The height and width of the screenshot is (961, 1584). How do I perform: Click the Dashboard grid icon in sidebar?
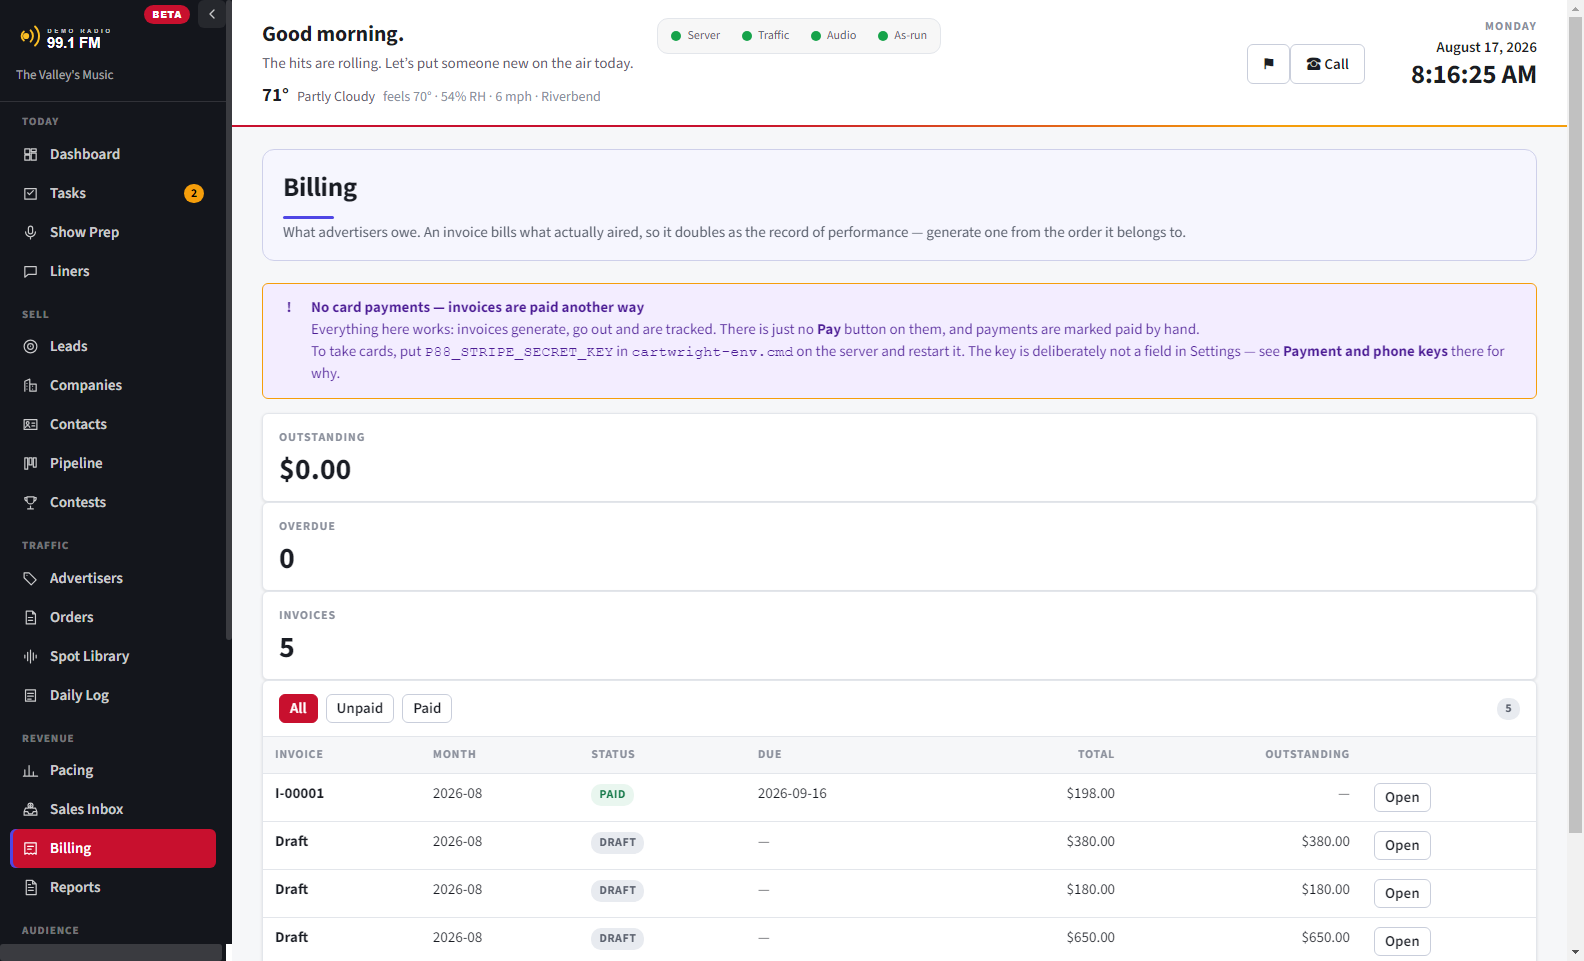click(30, 154)
